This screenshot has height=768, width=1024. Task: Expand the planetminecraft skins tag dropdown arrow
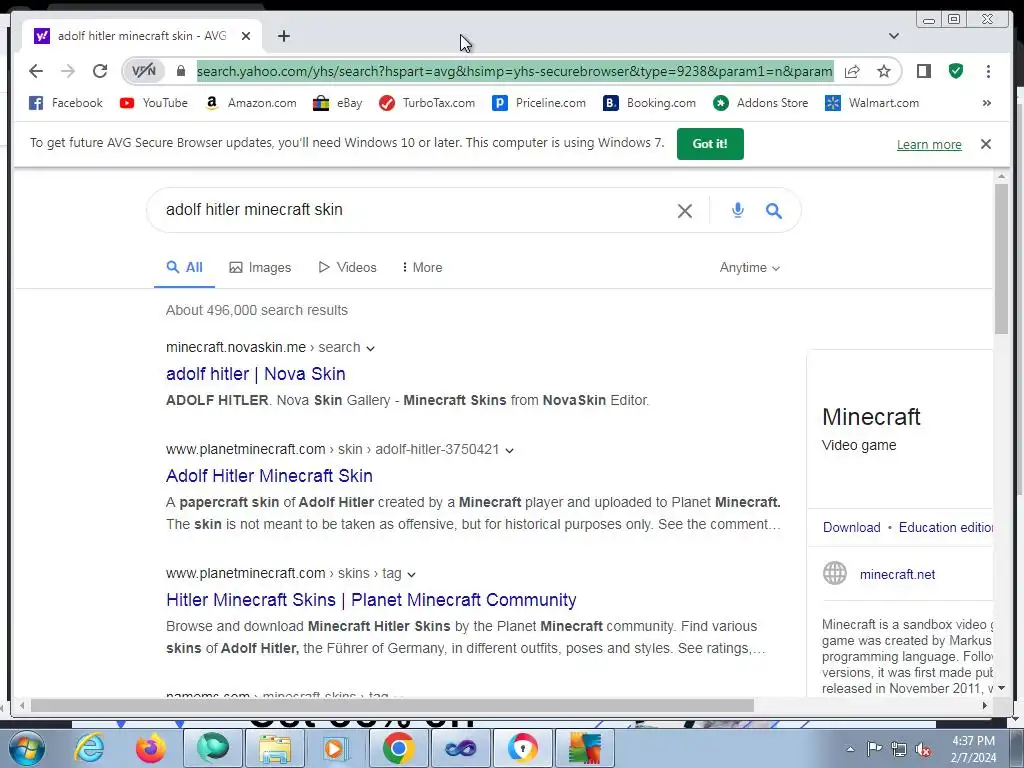[x=411, y=575]
